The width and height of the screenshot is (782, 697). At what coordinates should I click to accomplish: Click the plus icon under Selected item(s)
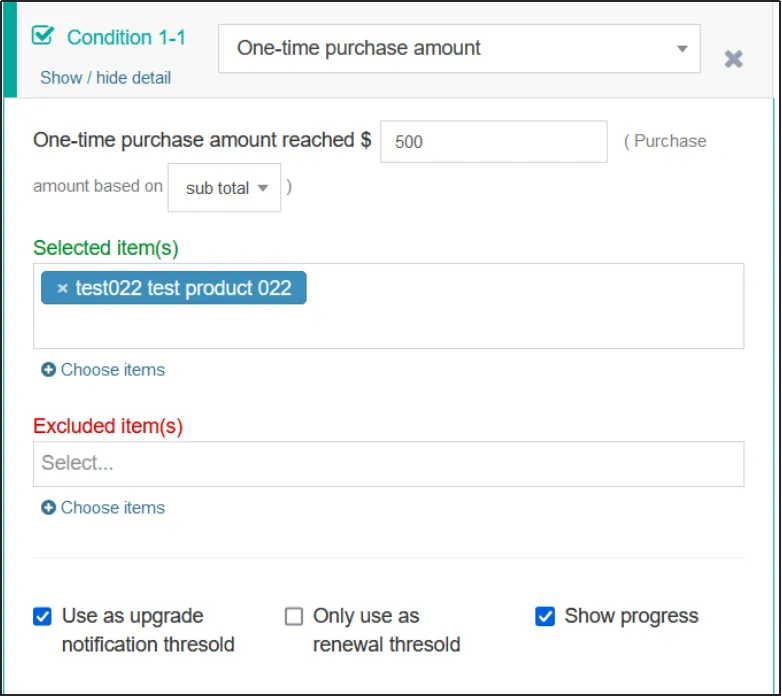(48, 370)
